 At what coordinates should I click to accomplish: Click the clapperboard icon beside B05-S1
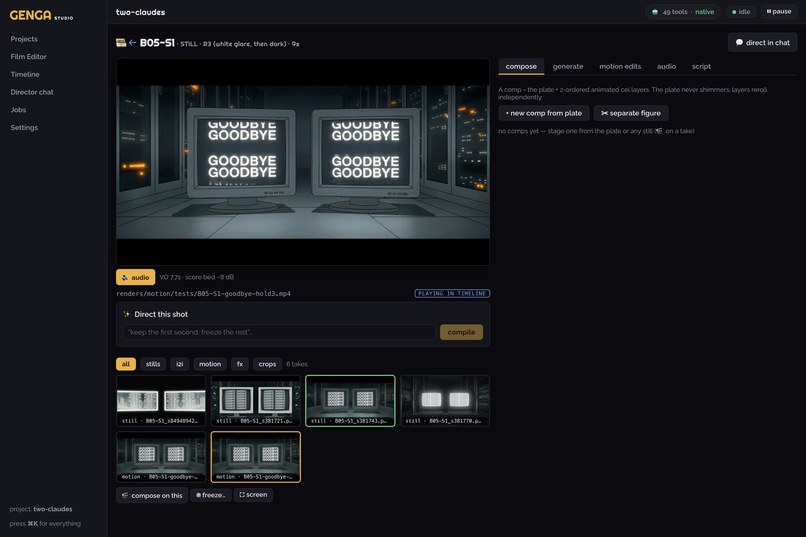[x=121, y=43]
